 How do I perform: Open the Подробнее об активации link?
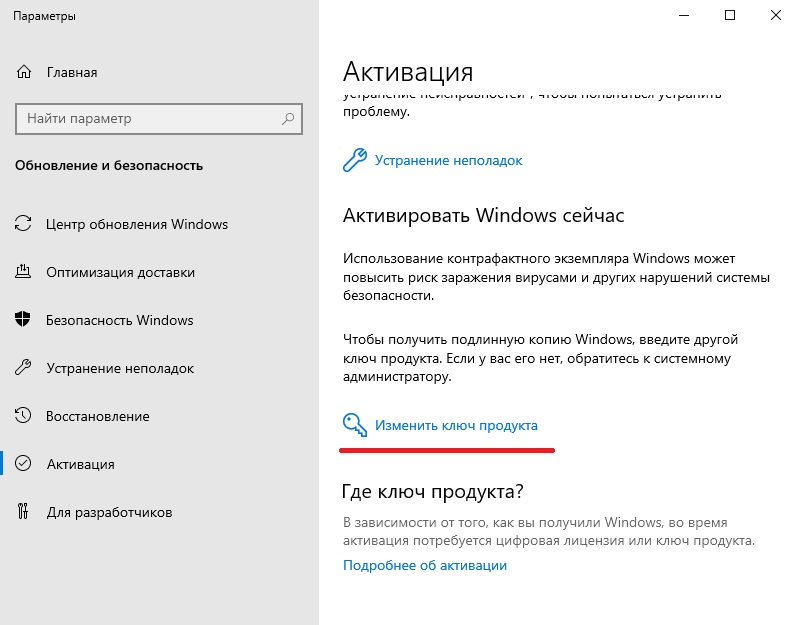pyautogui.click(x=425, y=565)
